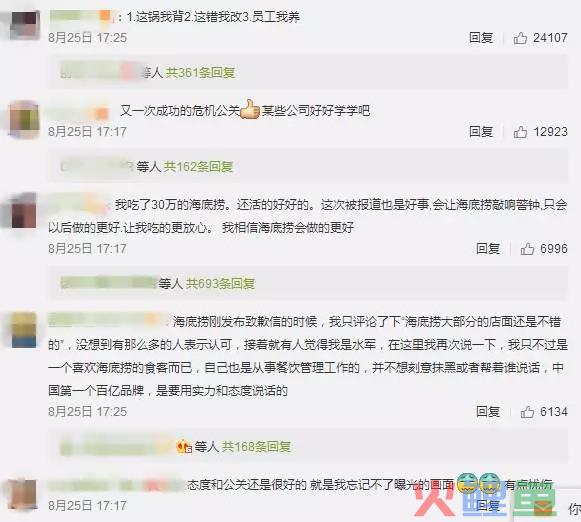Click the thumbs-up emoji in 危机公关 comment

tap(250, 109)
